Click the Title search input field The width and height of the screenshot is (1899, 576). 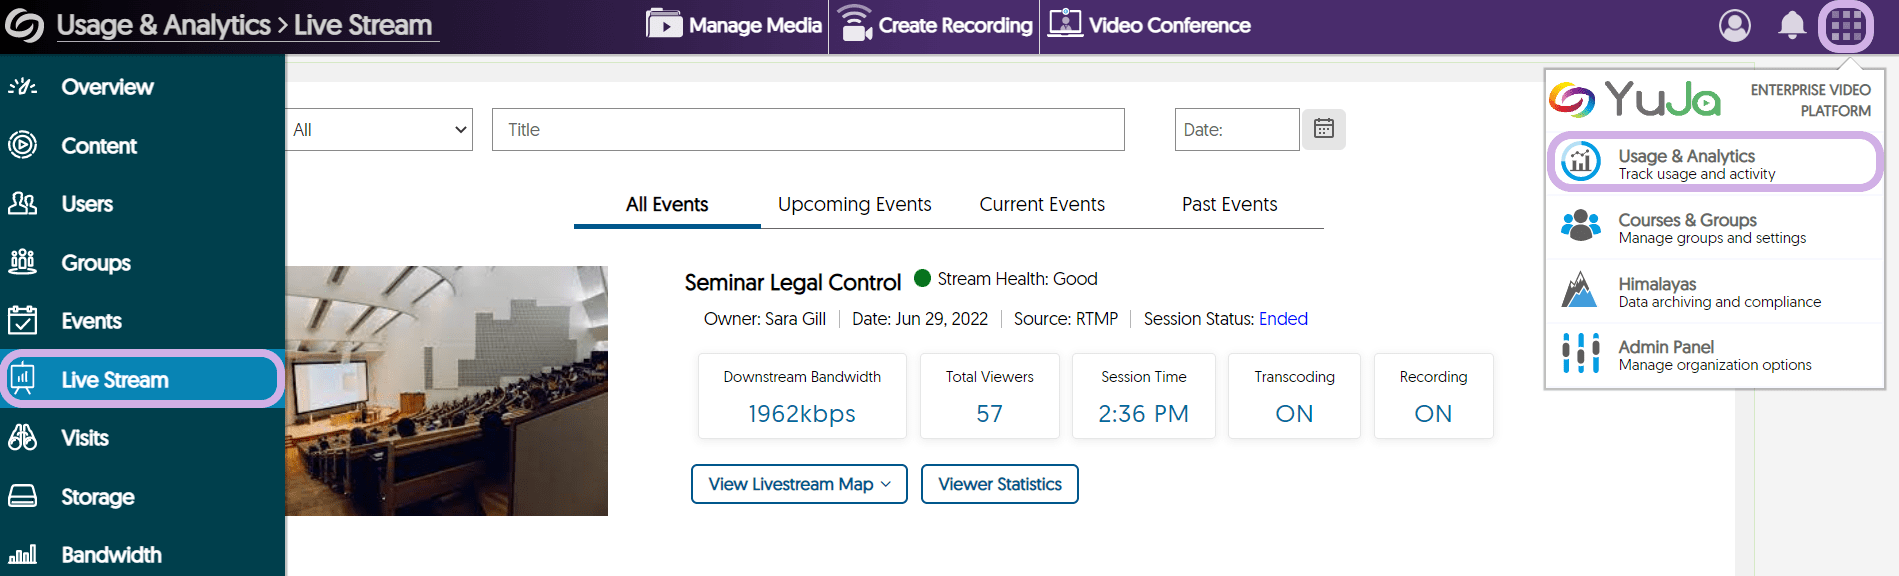[808, 130]
